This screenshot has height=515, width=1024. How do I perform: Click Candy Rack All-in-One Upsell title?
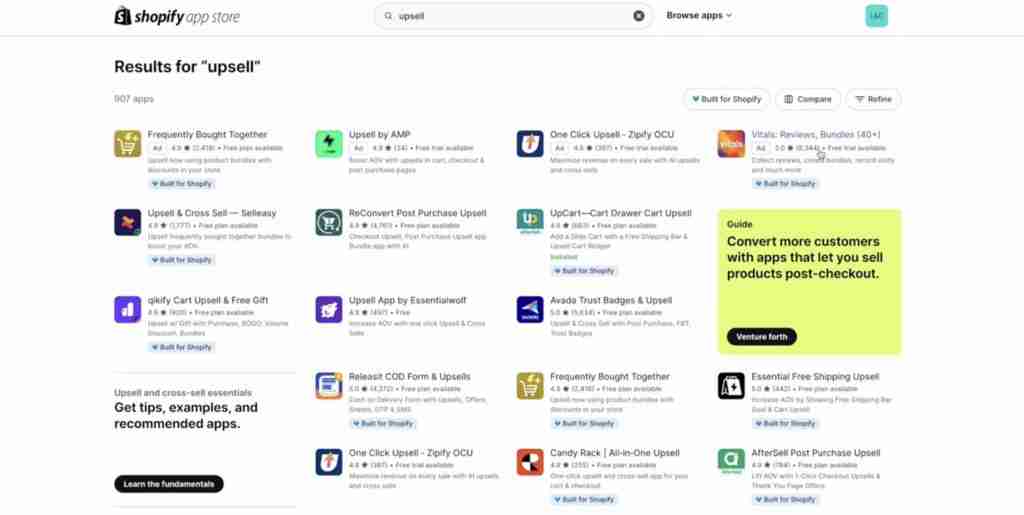[615, 453]
